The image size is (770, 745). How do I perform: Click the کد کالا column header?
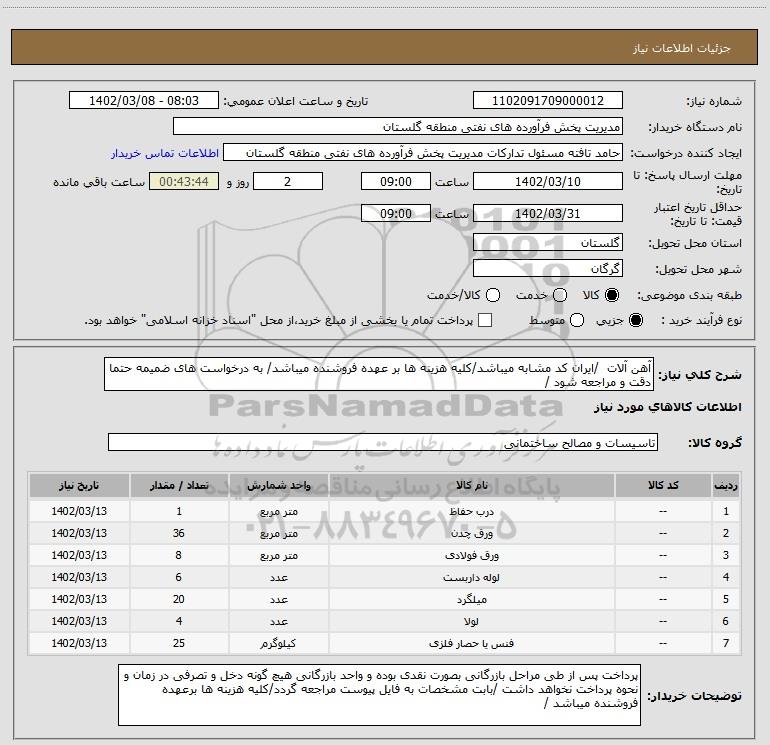click(663, 485)
